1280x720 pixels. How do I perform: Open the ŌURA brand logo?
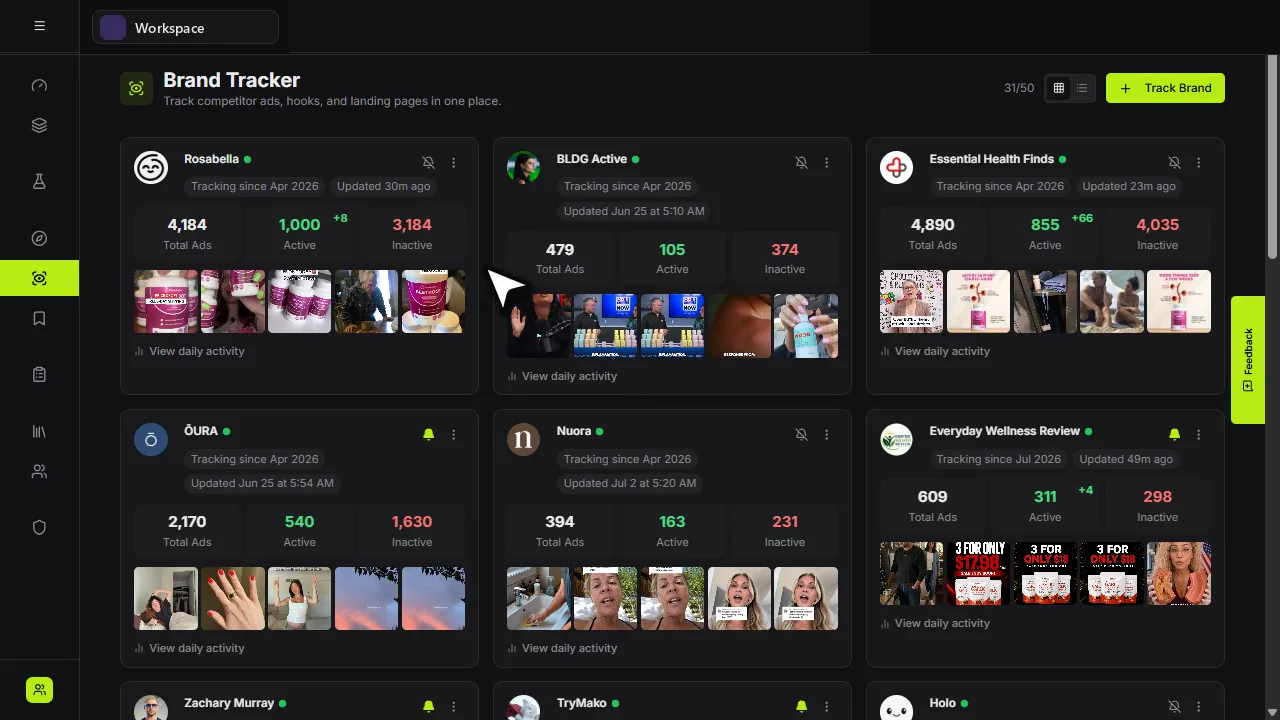pyautogui.click(x=151, y=439)
